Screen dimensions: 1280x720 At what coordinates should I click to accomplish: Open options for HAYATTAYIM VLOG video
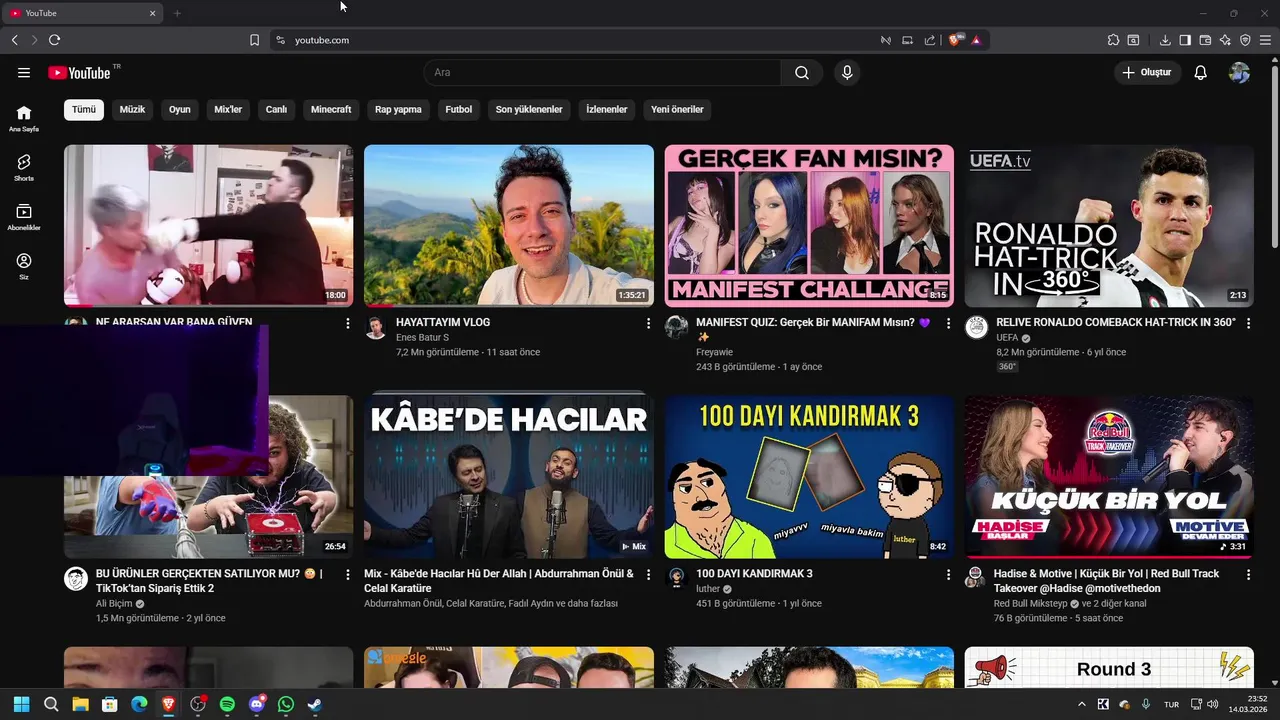(648, 324)
